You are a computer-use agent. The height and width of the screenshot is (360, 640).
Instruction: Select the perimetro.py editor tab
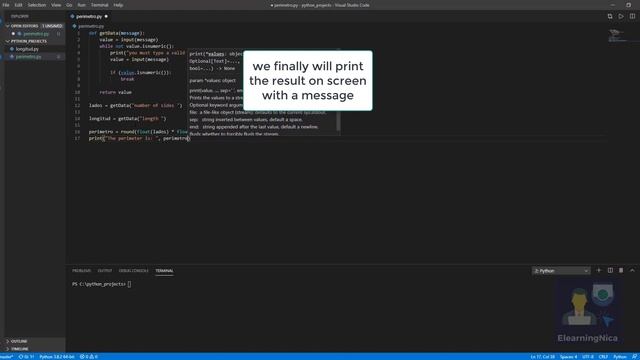(x=89, y=16)
